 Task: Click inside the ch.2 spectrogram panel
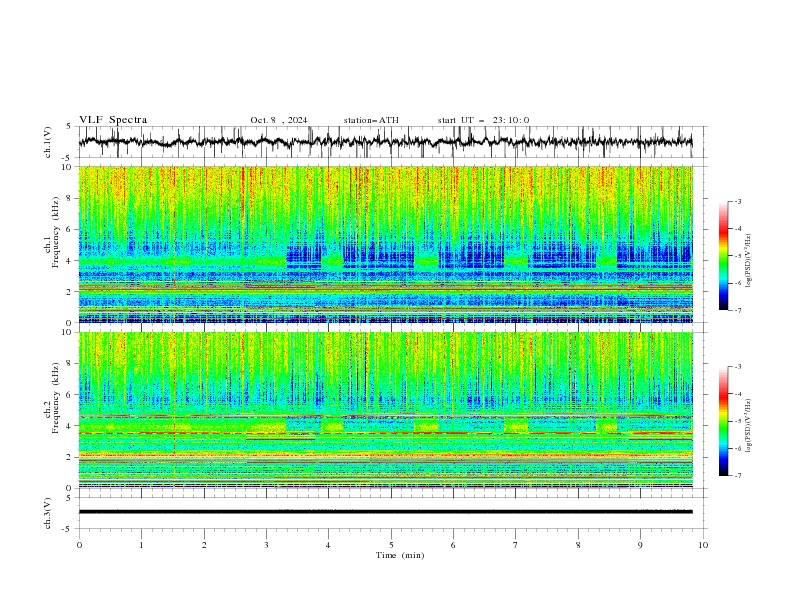[x=385, y=410]
